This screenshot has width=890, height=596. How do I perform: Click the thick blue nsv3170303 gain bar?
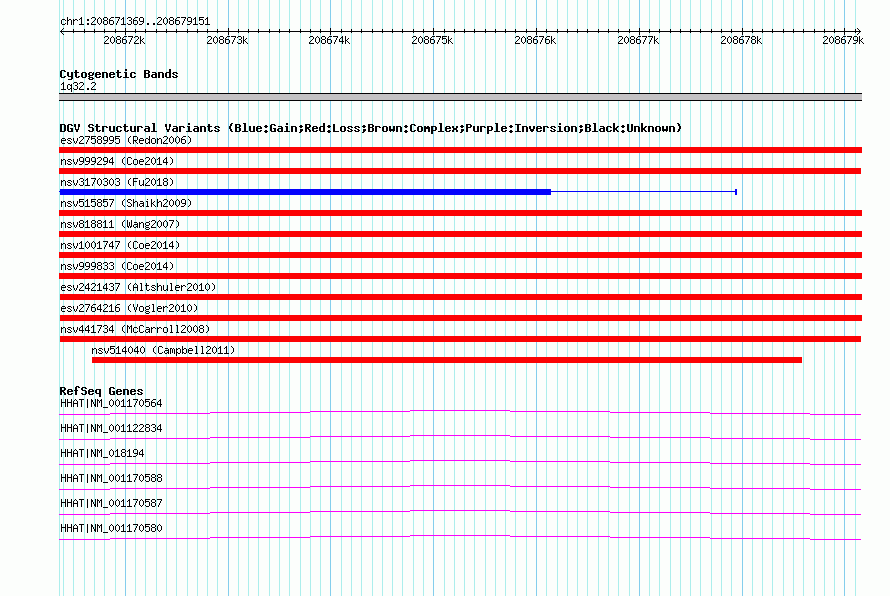(x=305, y=192)
